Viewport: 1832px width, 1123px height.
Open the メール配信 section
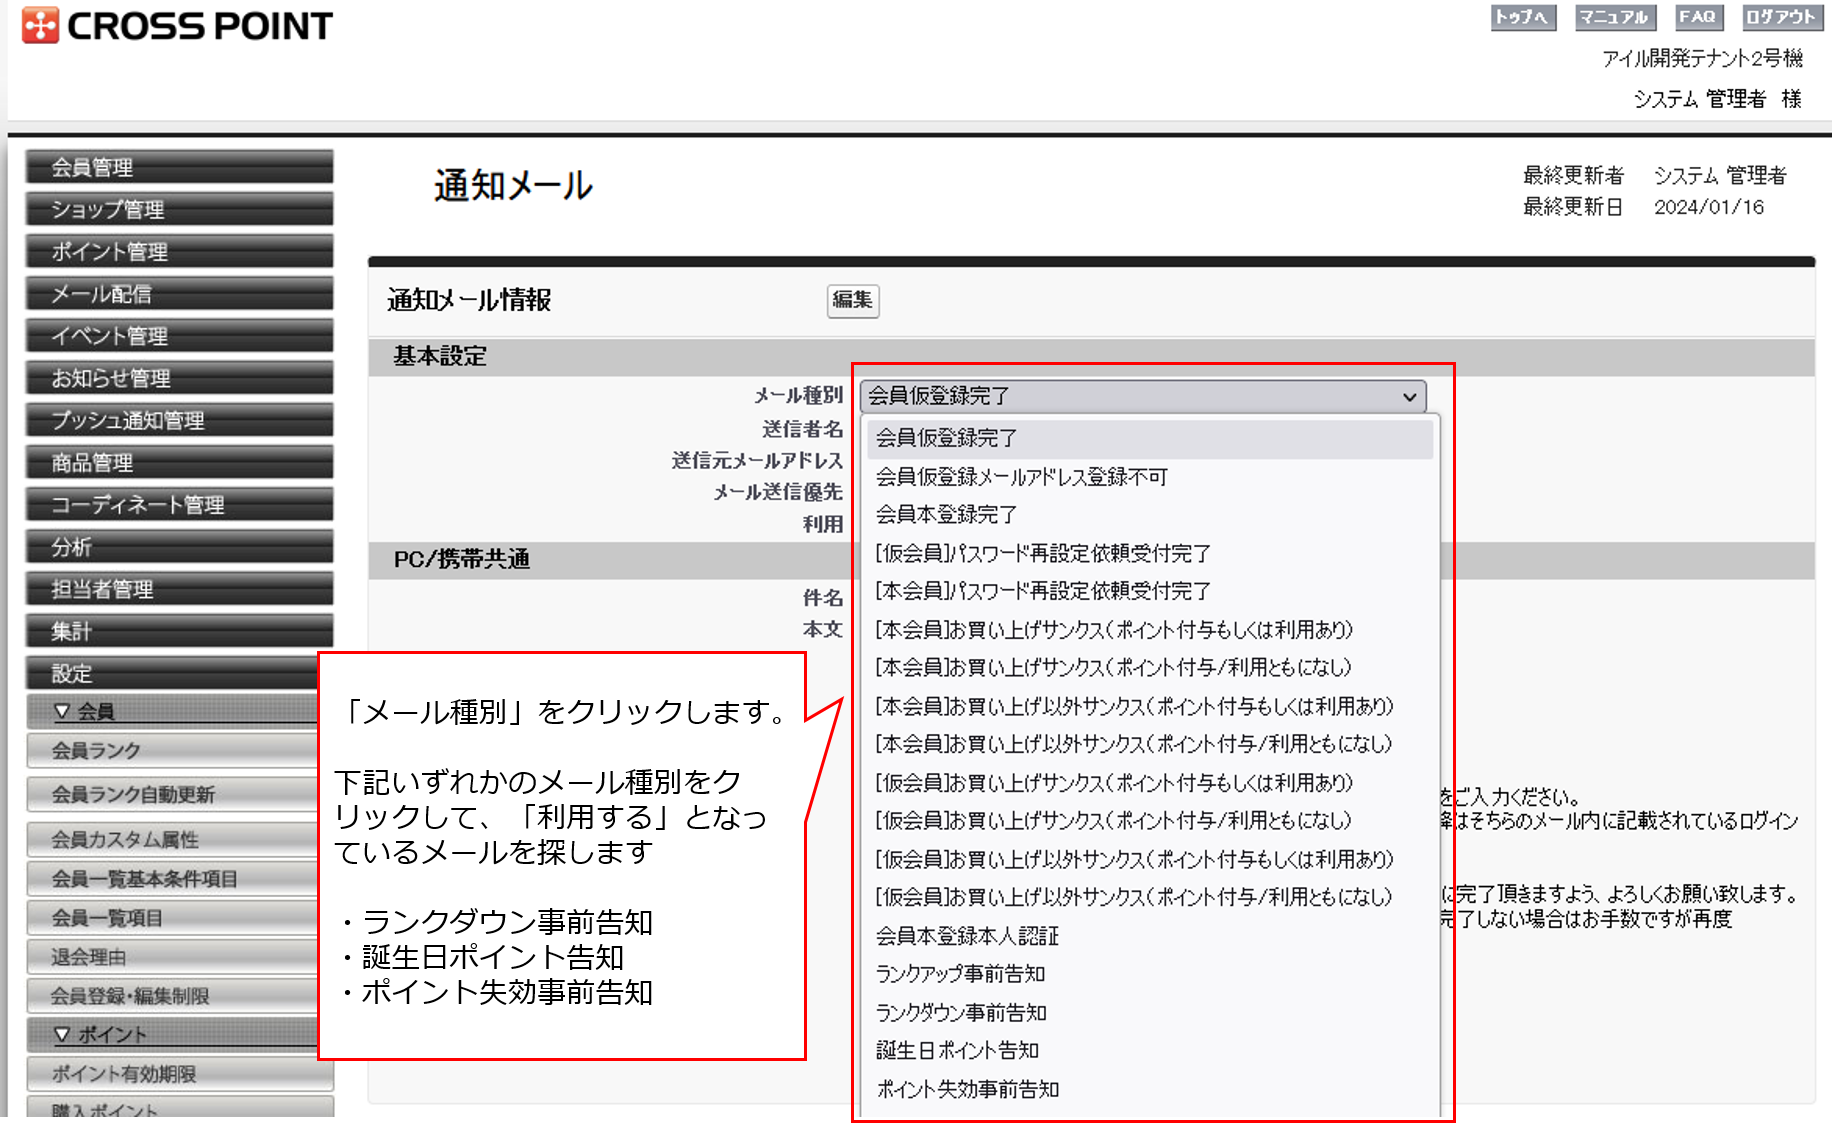[178, 293]
